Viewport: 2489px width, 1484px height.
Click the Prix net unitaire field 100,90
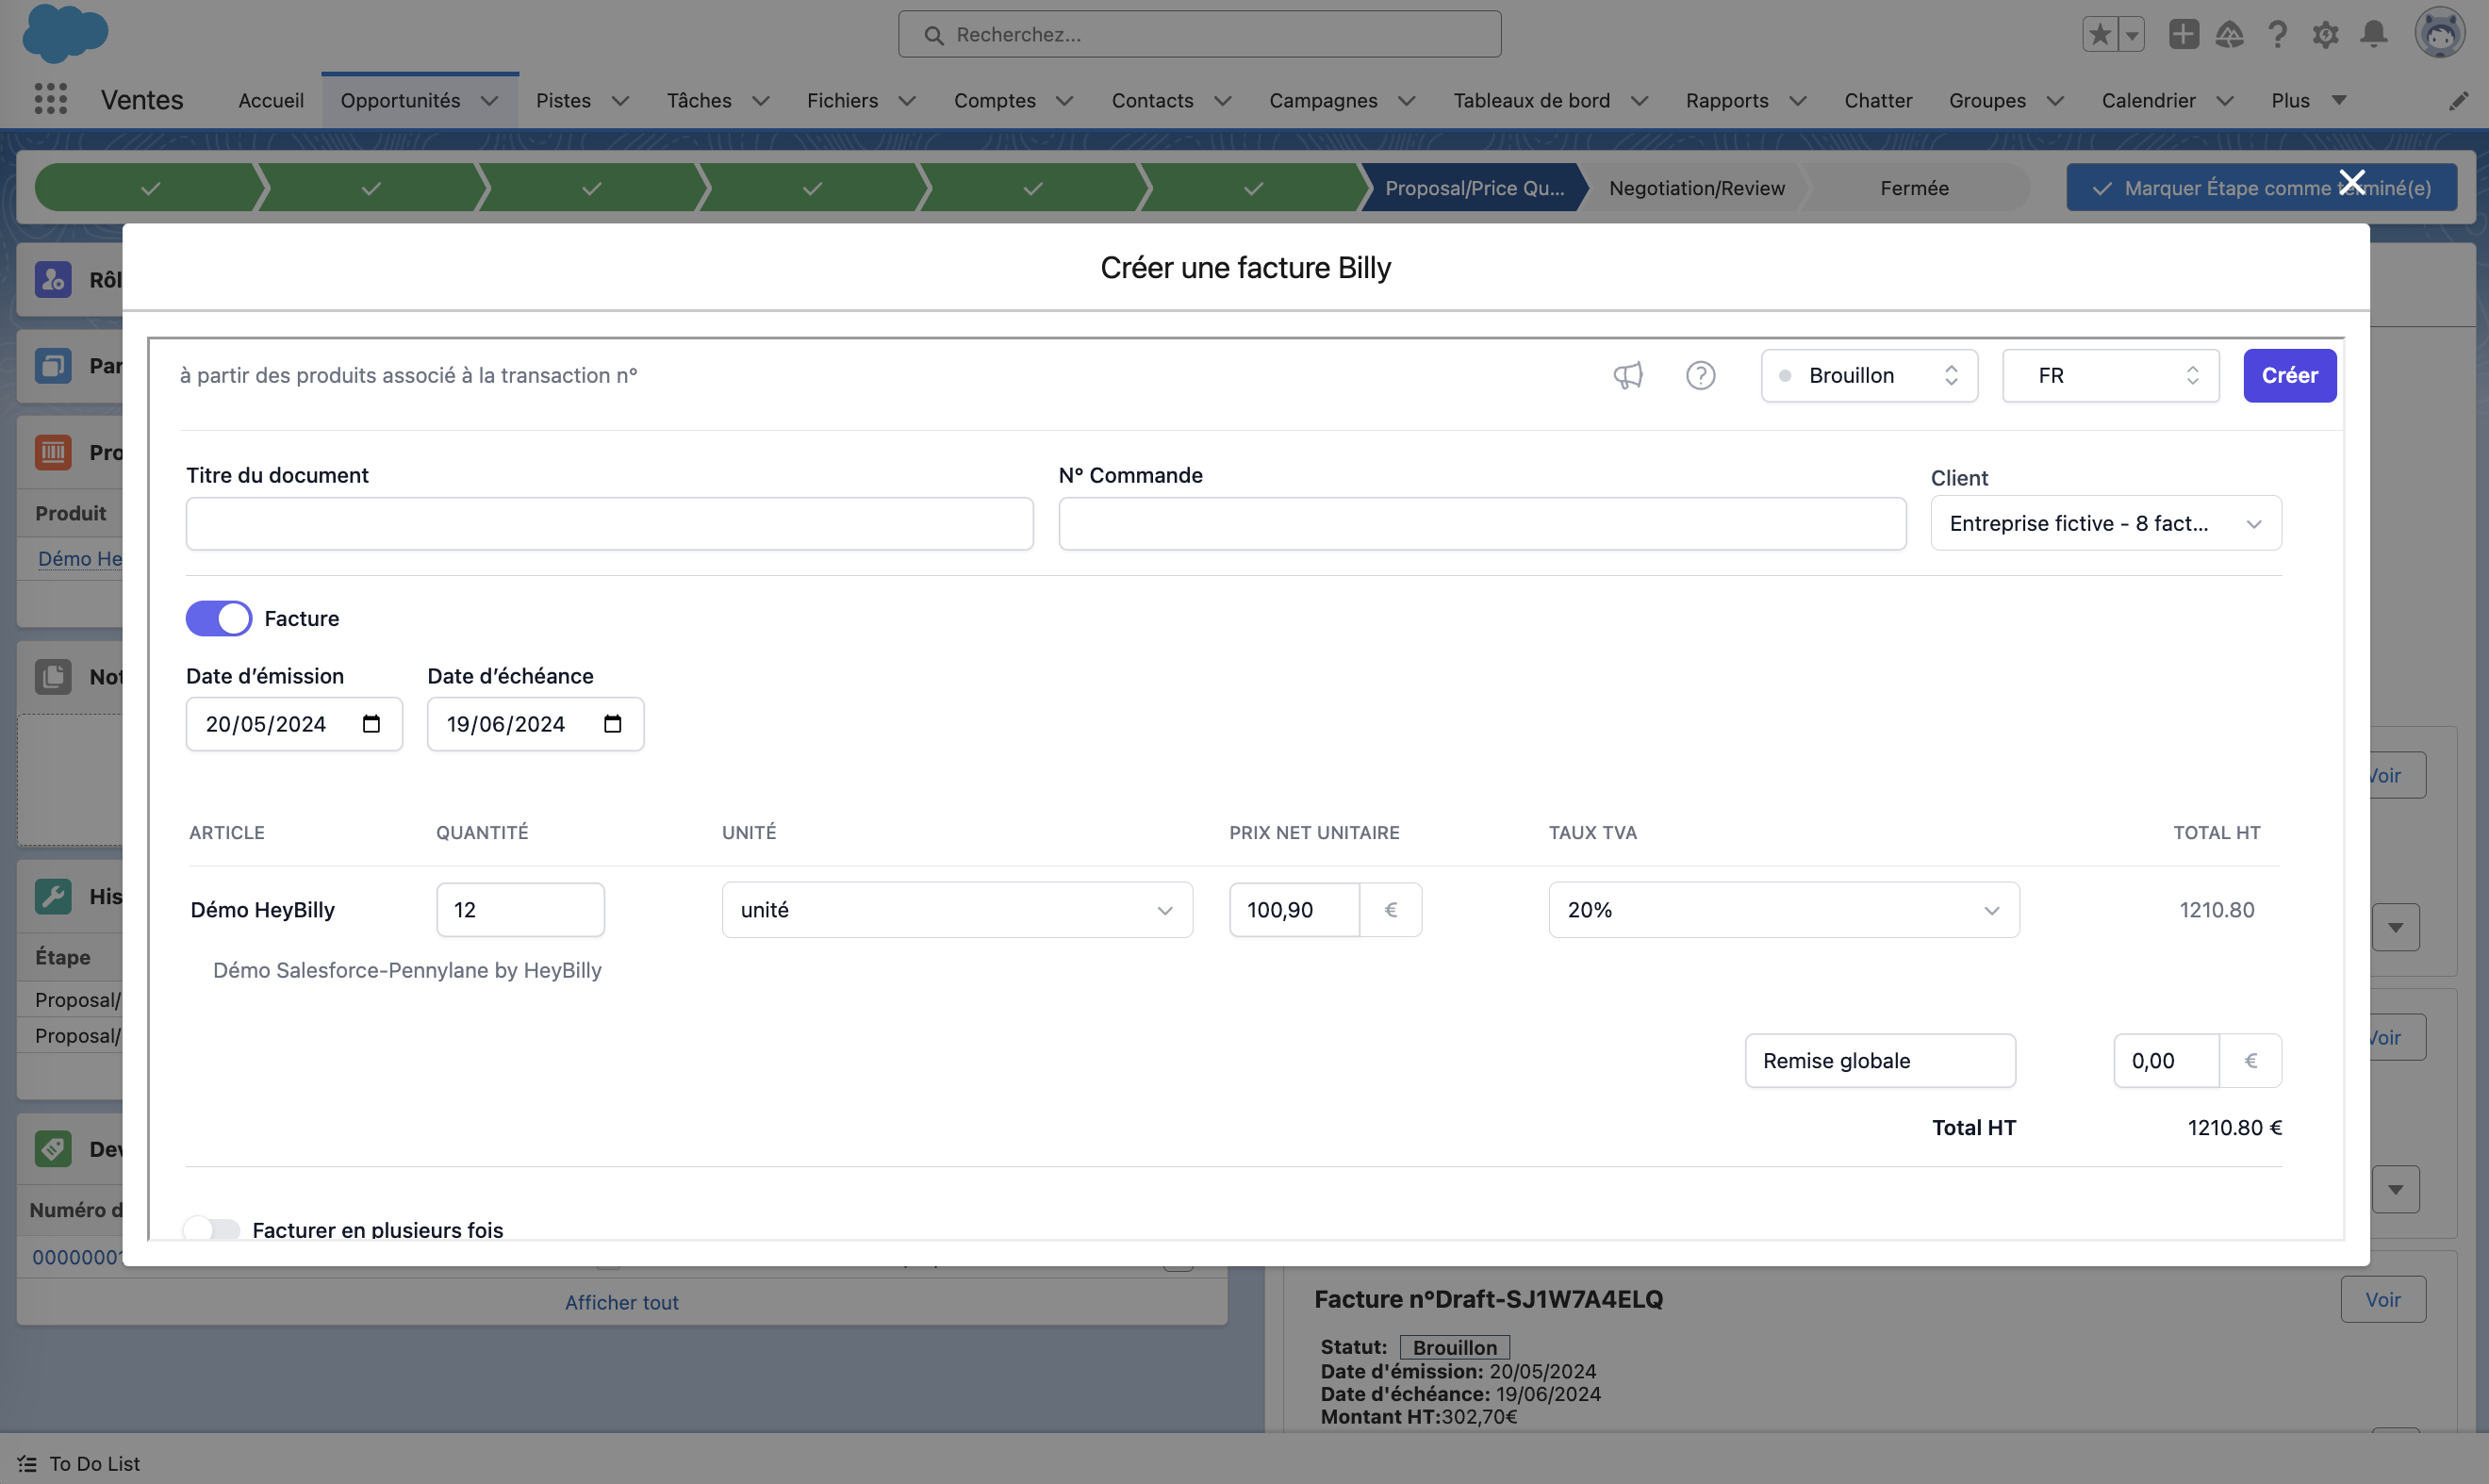[x=1294, y=909]
